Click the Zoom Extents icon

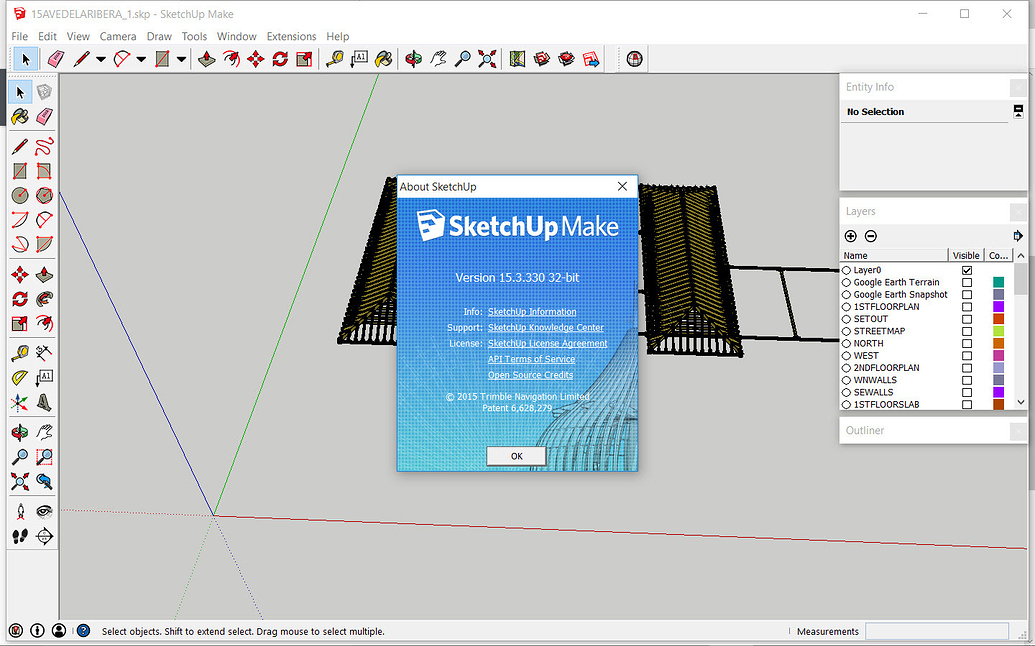tap(487, 59)
